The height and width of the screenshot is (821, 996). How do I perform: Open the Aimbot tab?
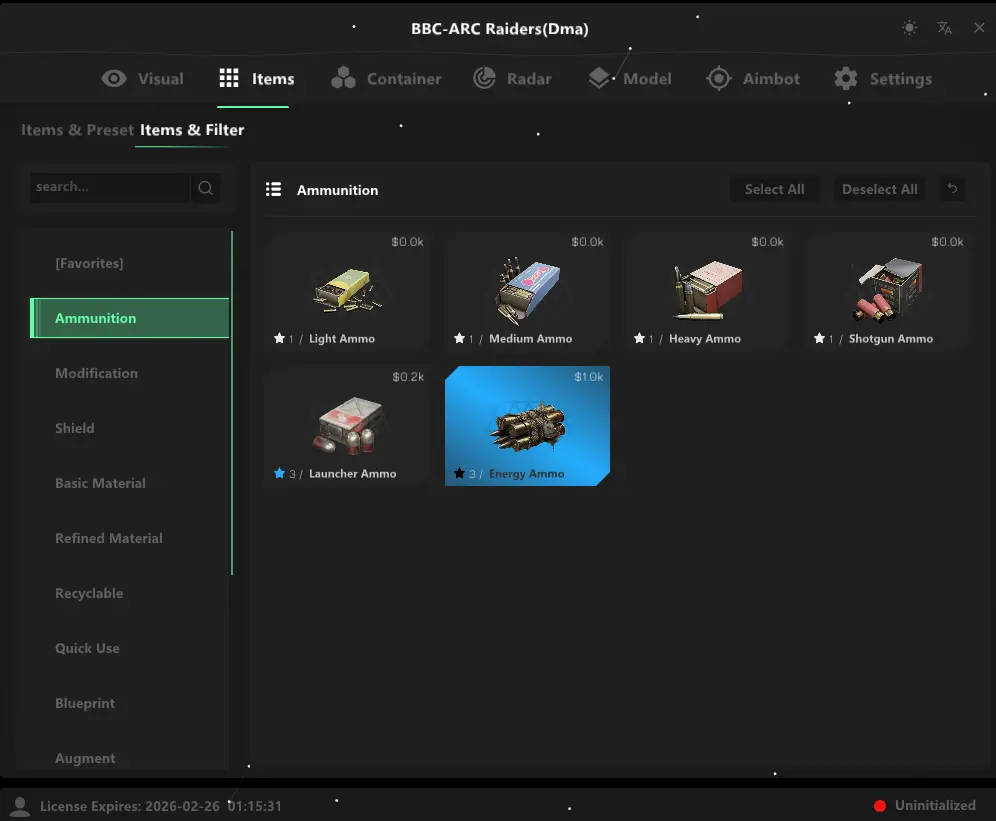[x=753, y=79]
